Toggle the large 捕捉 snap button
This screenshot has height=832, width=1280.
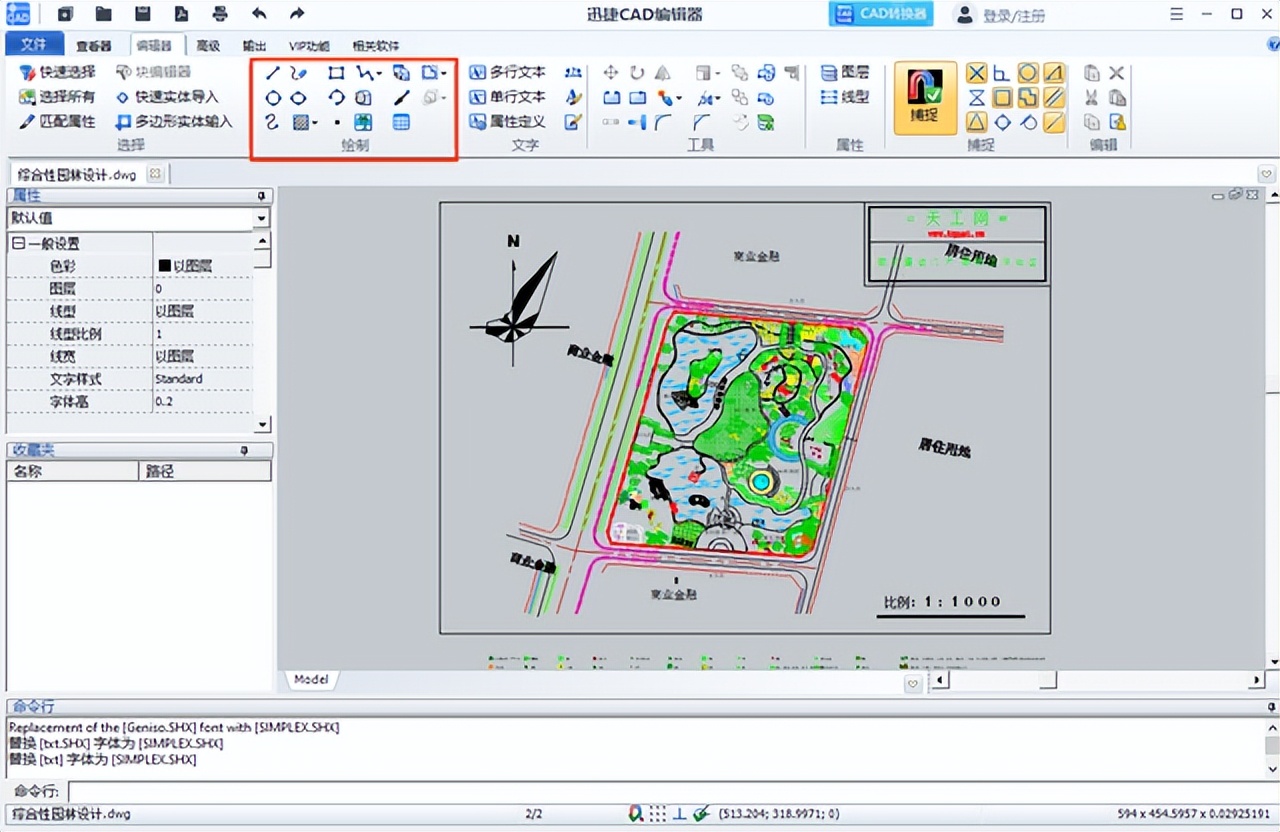point(924,97)
